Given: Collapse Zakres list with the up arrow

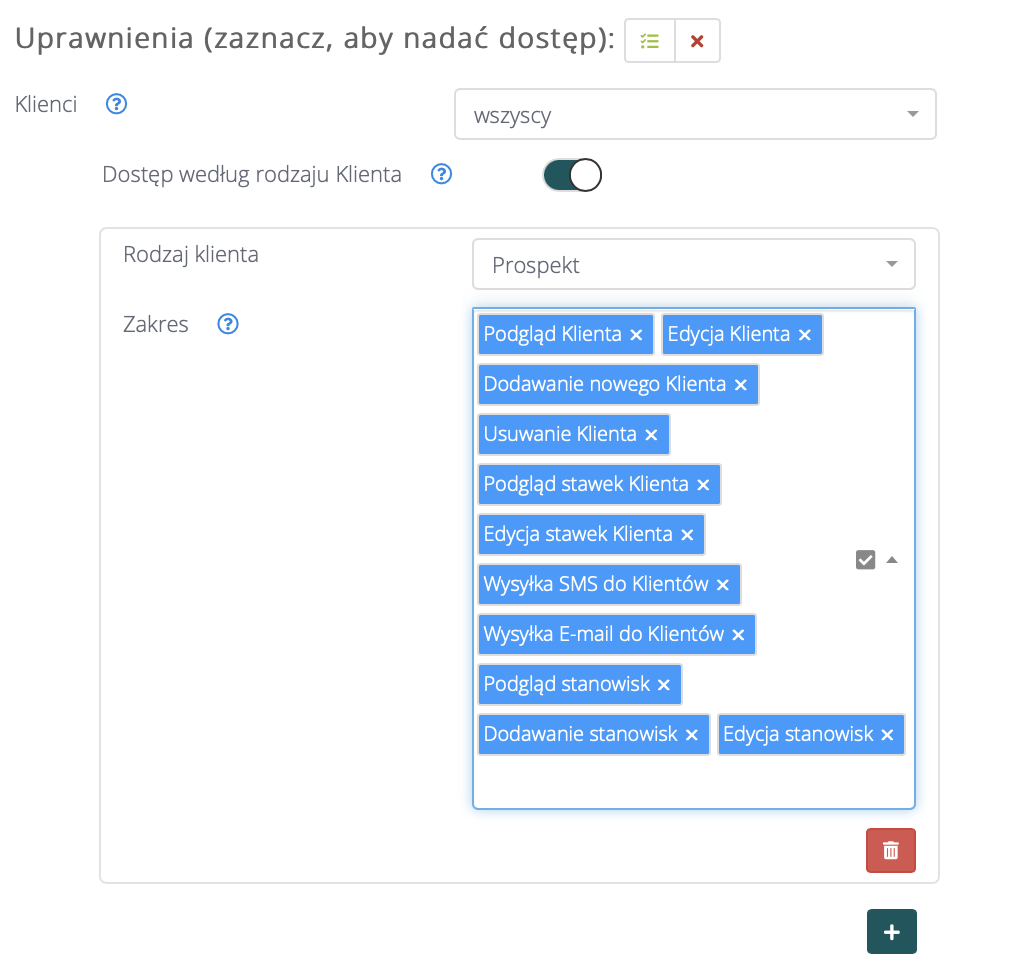Looking at the screenshot, I should tap(892, 560).
